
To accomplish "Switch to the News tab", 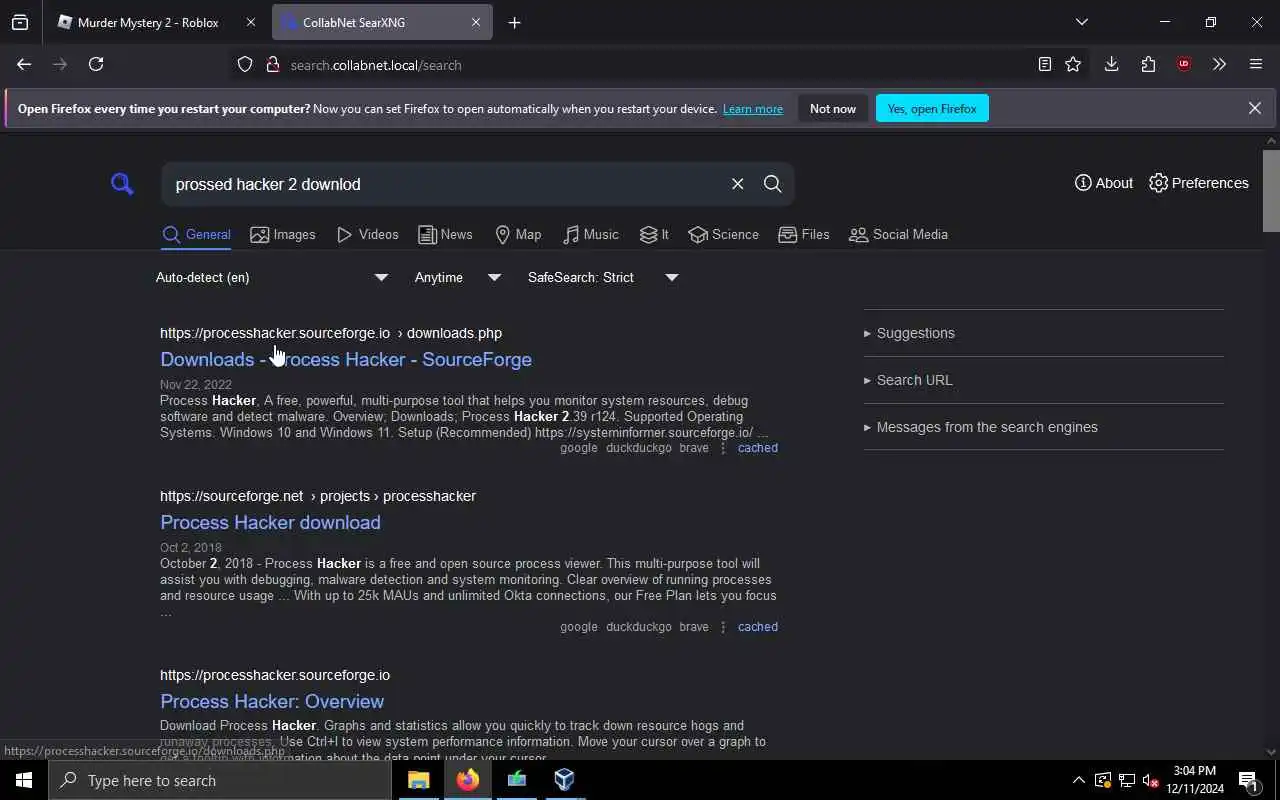I will (x=445, y=235).
